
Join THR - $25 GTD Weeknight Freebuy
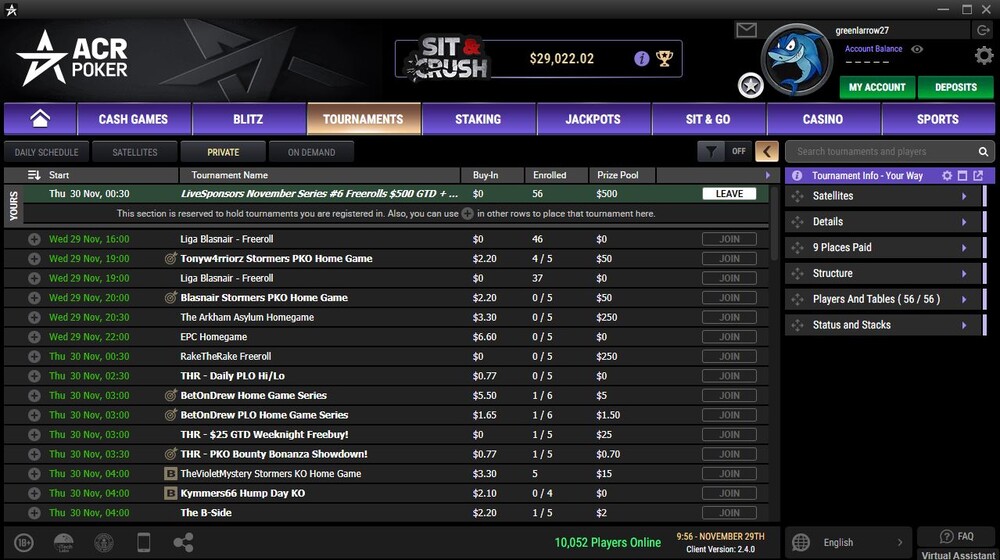729,435
